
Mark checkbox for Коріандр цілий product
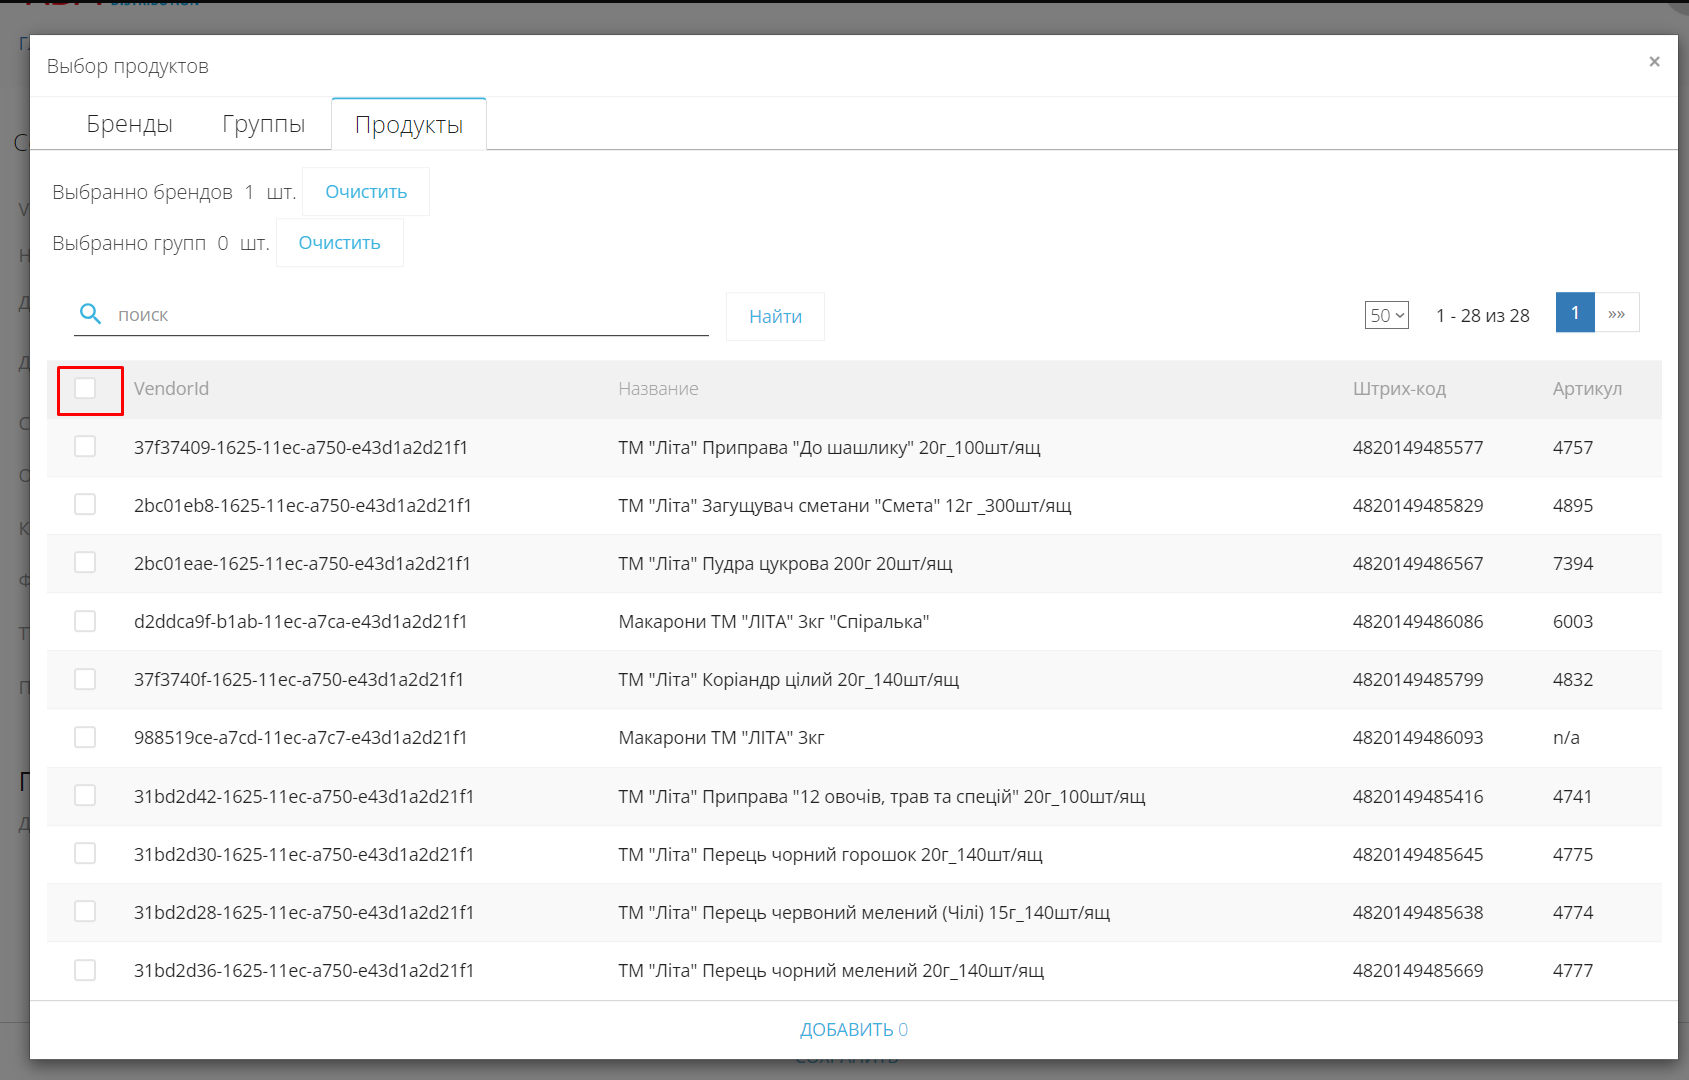pyautogui.click(x=85, y=679)
